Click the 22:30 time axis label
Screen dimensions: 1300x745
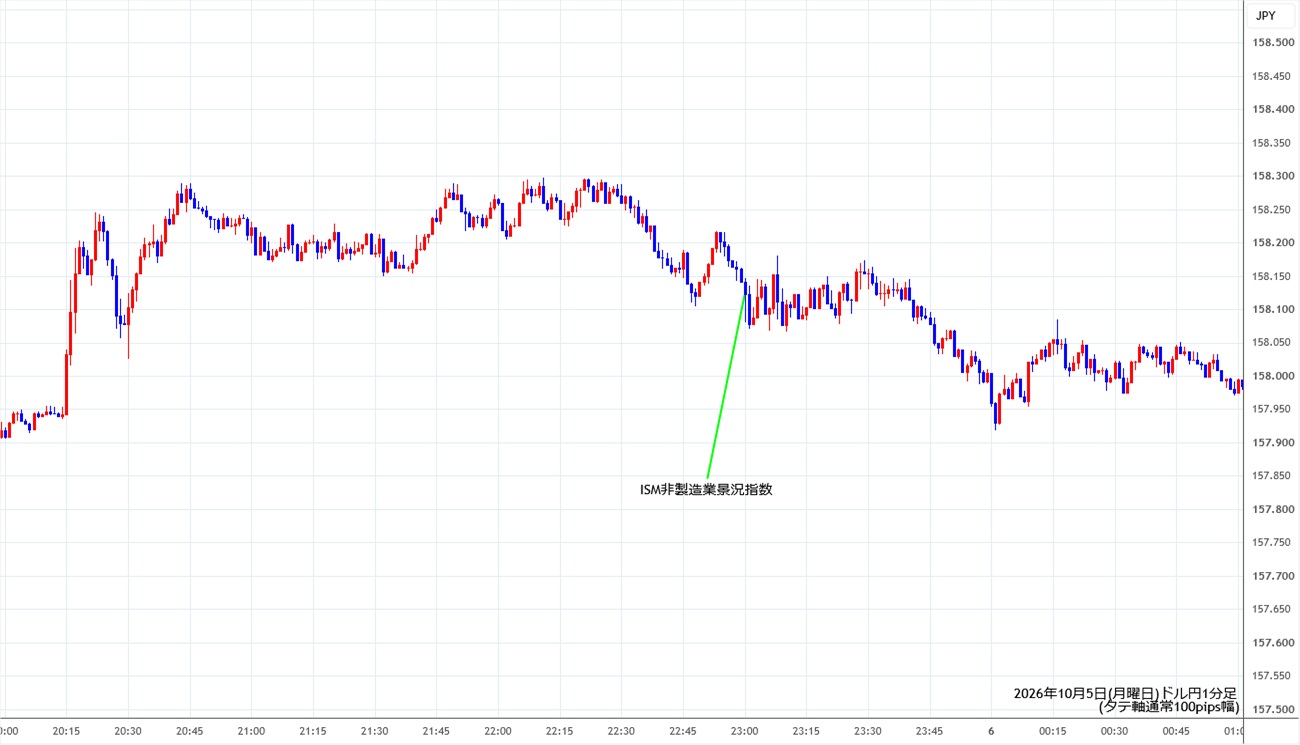tap(621, 731)
